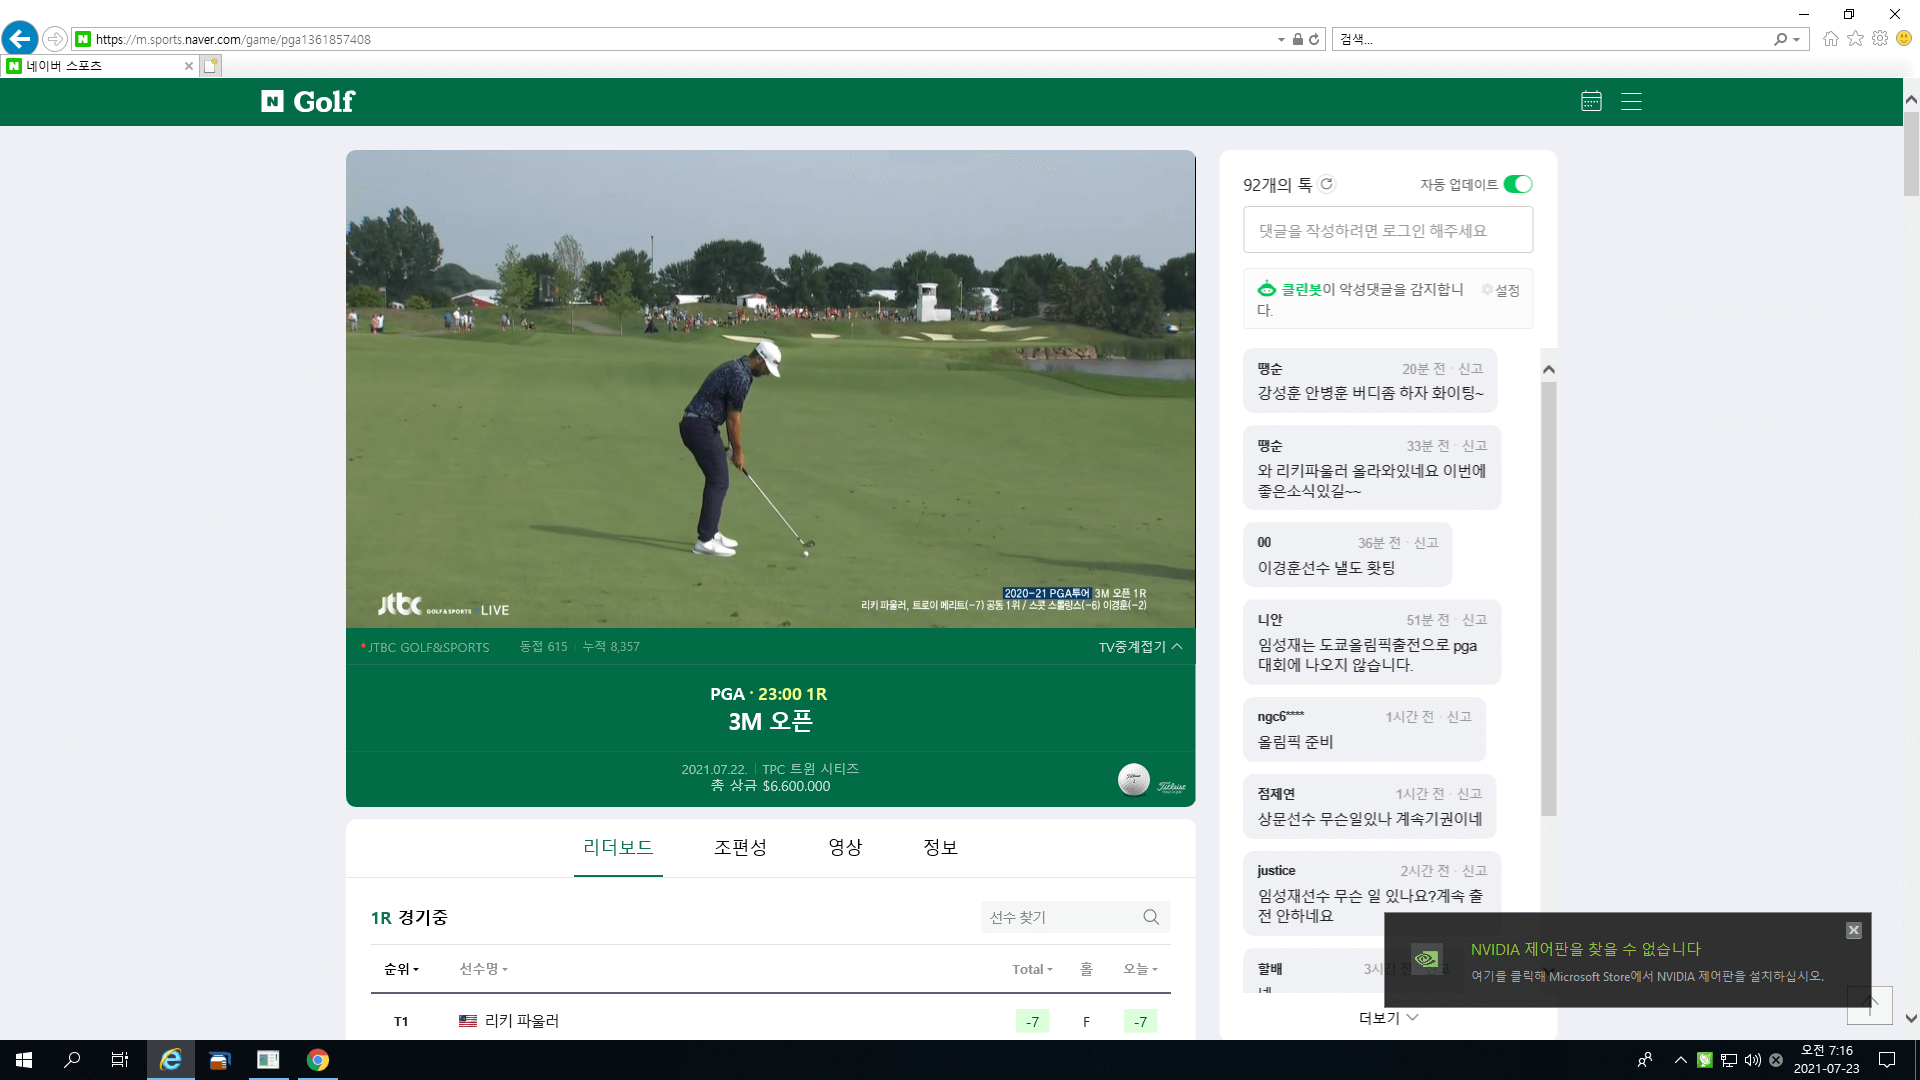The width and height of the screenshot is (1920, 1080).
Task: Close the 네이버 스포츠 browser tab
Action: (189, 66)
